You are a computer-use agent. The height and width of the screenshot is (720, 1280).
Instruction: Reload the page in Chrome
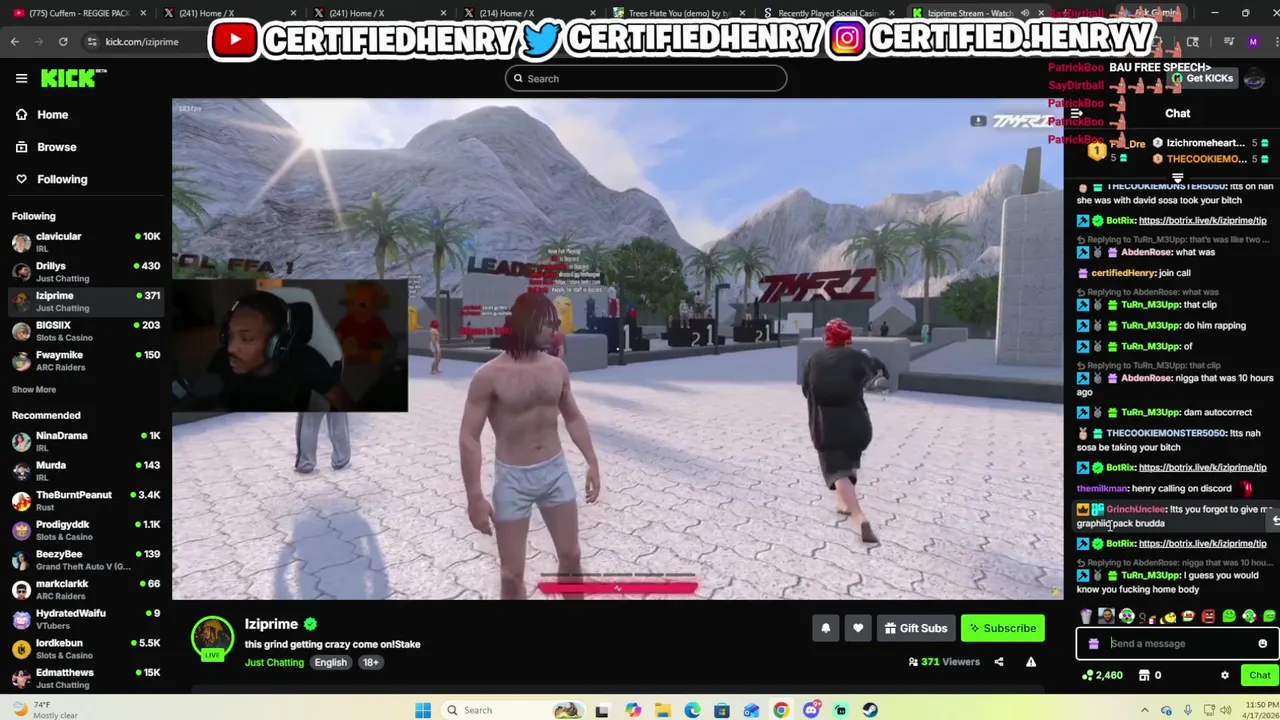pyautogui.click(x=63, y=41)
